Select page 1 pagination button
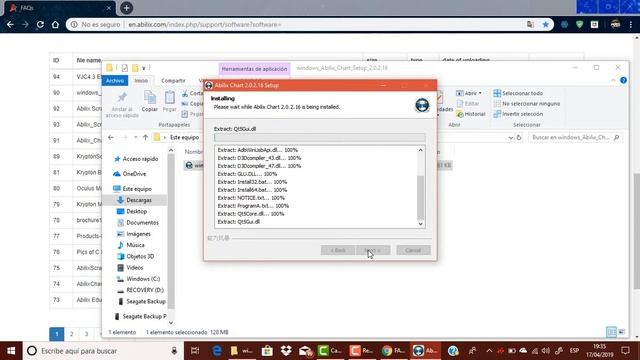Image resolution: width=640 pixels, height=360 pixels. click(x=56, y=334)
